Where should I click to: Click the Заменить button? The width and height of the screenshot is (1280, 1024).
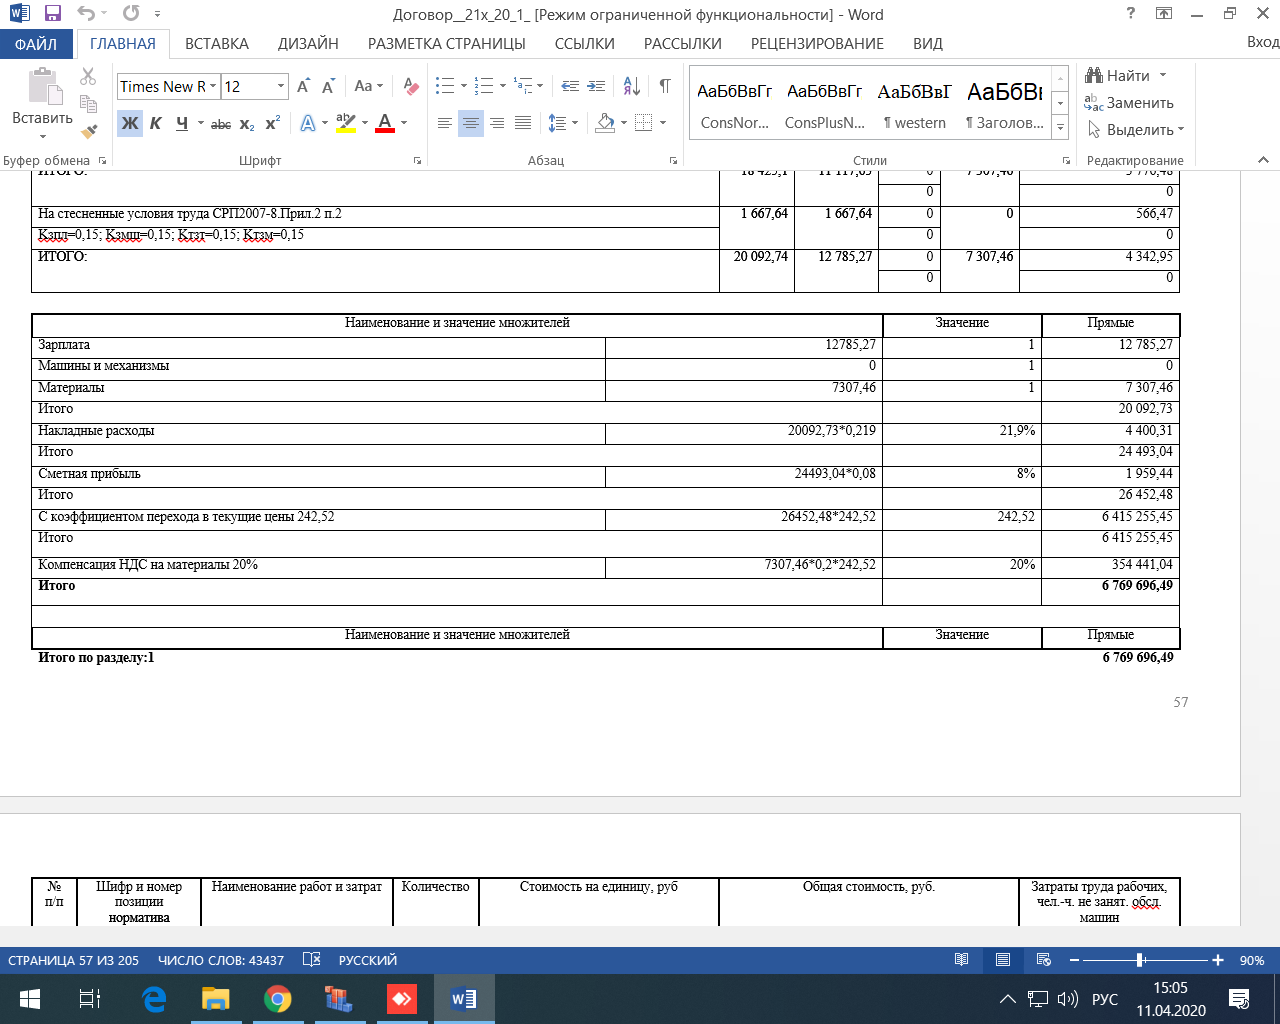tap(1129, 103)
